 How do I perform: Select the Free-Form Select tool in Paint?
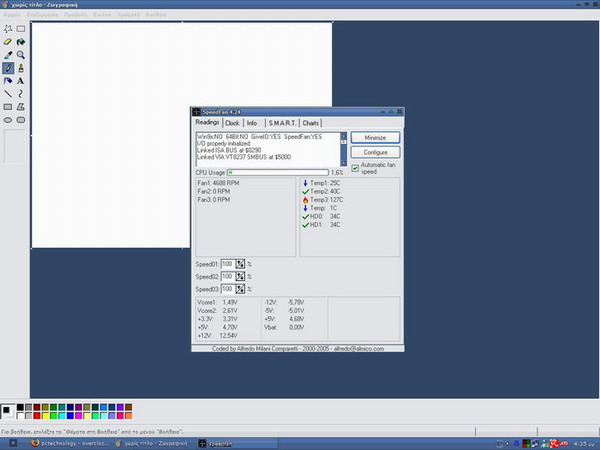(x=8, y=29)
